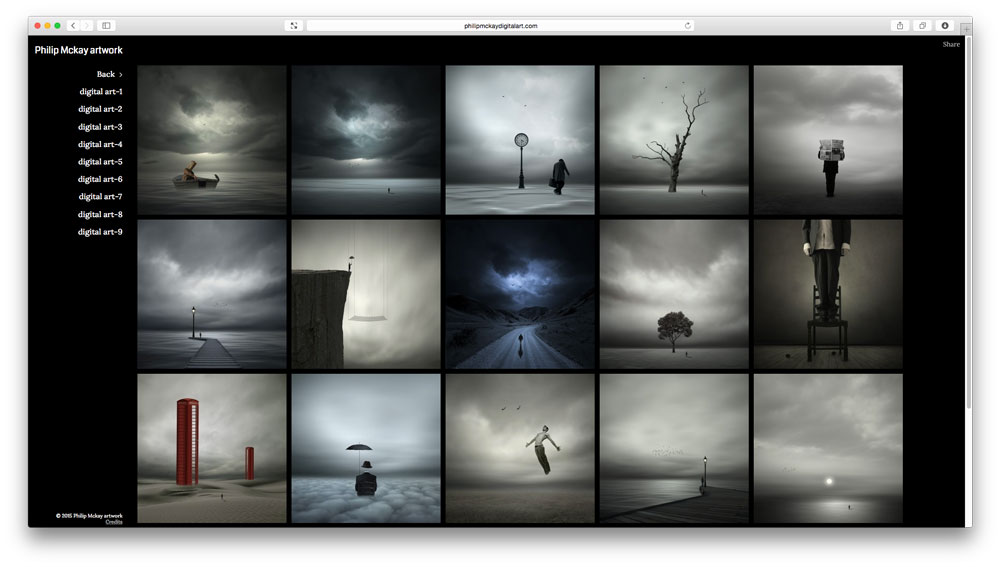Screen dimensions: 1000x567
Task: Click the yellow minimize window button
Action: point(47,26)
